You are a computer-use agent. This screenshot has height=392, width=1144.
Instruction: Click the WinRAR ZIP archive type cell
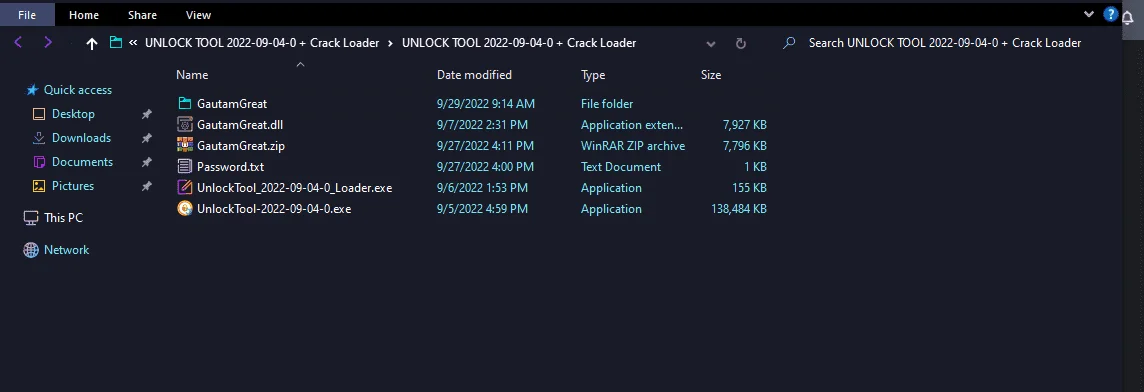point(633,146)
